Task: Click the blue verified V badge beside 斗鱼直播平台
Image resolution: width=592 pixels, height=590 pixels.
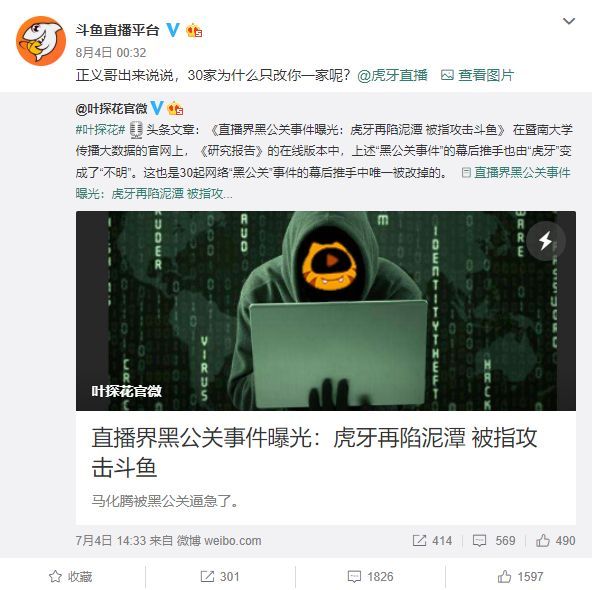Action: (x=173, y=30)
